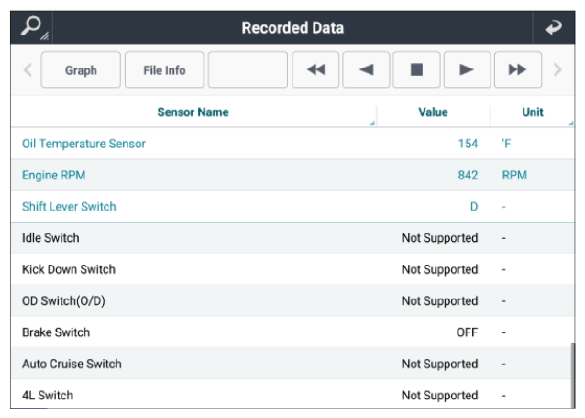Click the 154 oil temperature value

468,143
